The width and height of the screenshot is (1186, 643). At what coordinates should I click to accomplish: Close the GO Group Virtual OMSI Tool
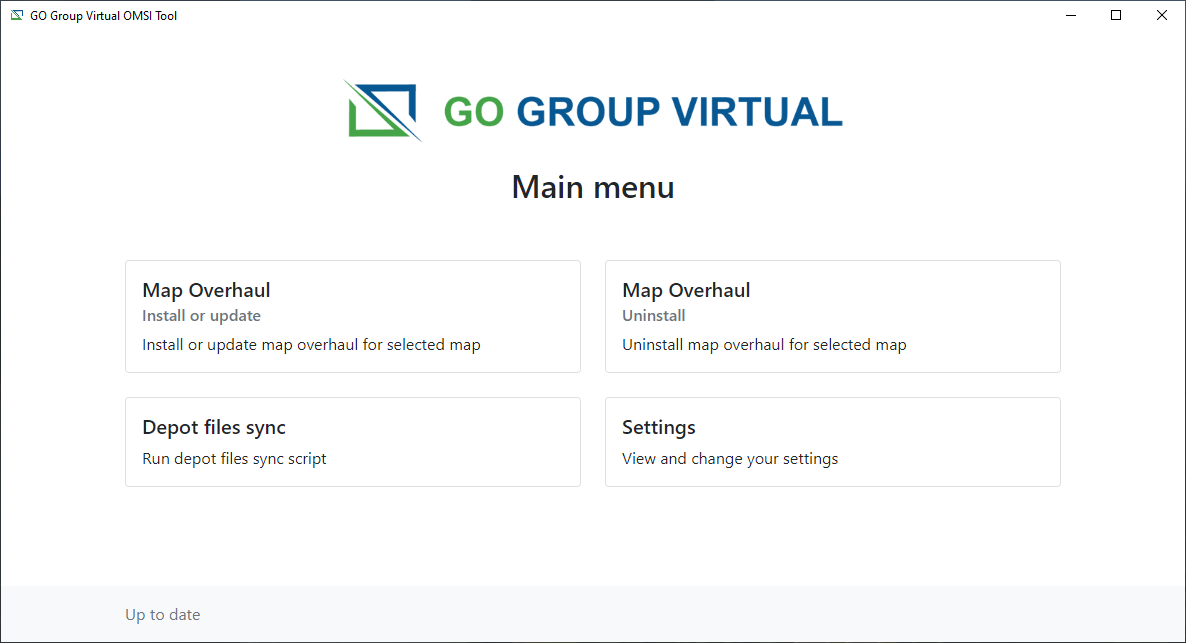coord(1162,15)
